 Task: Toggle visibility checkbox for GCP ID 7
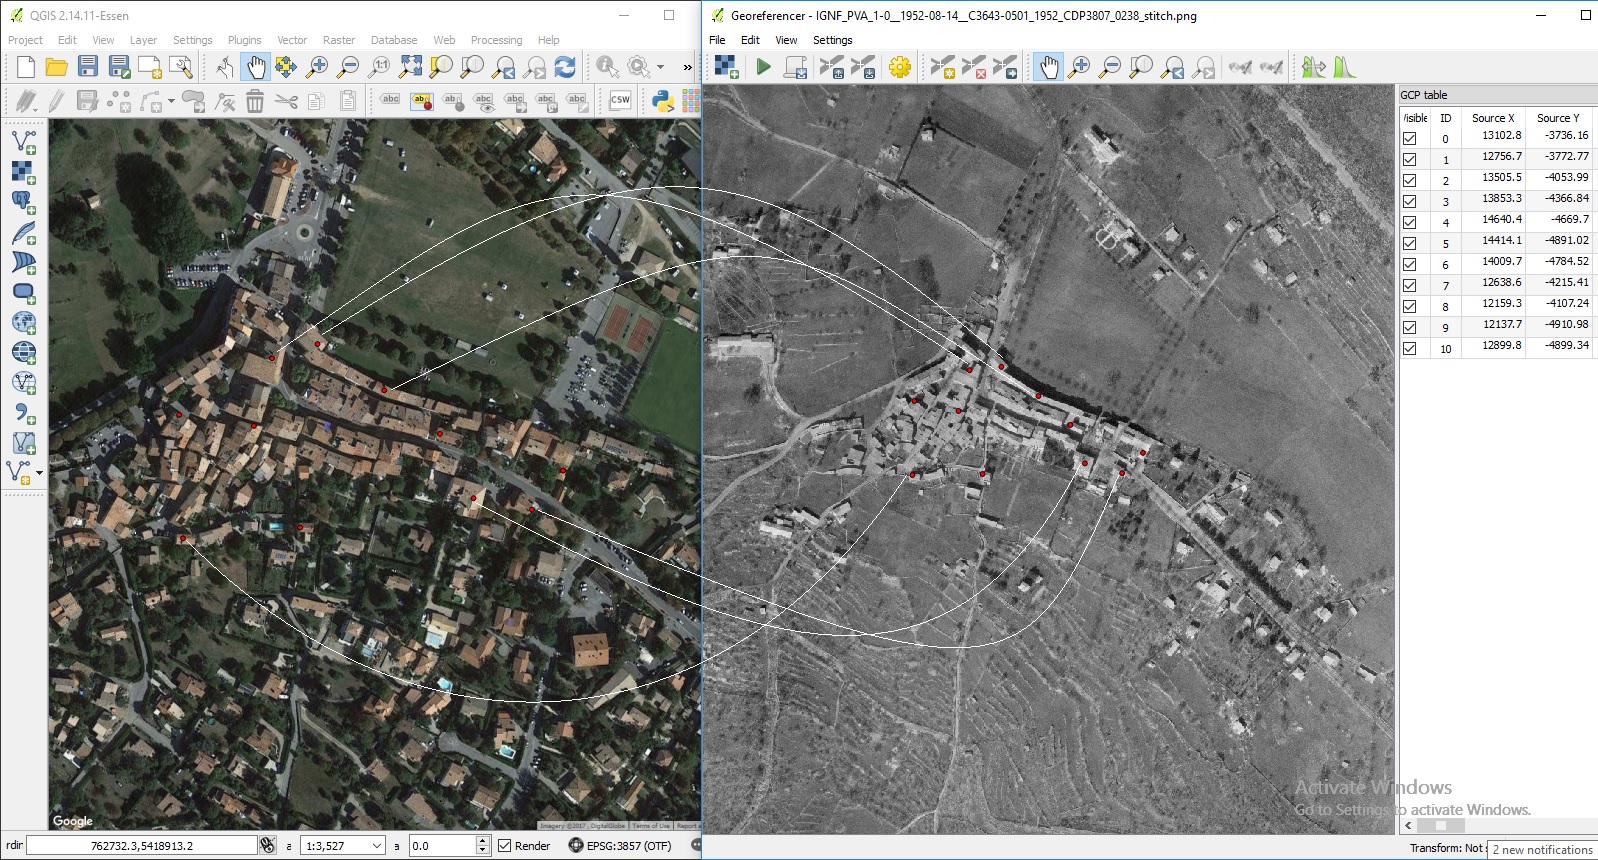pyautogui.click(x=1409, y=286)
